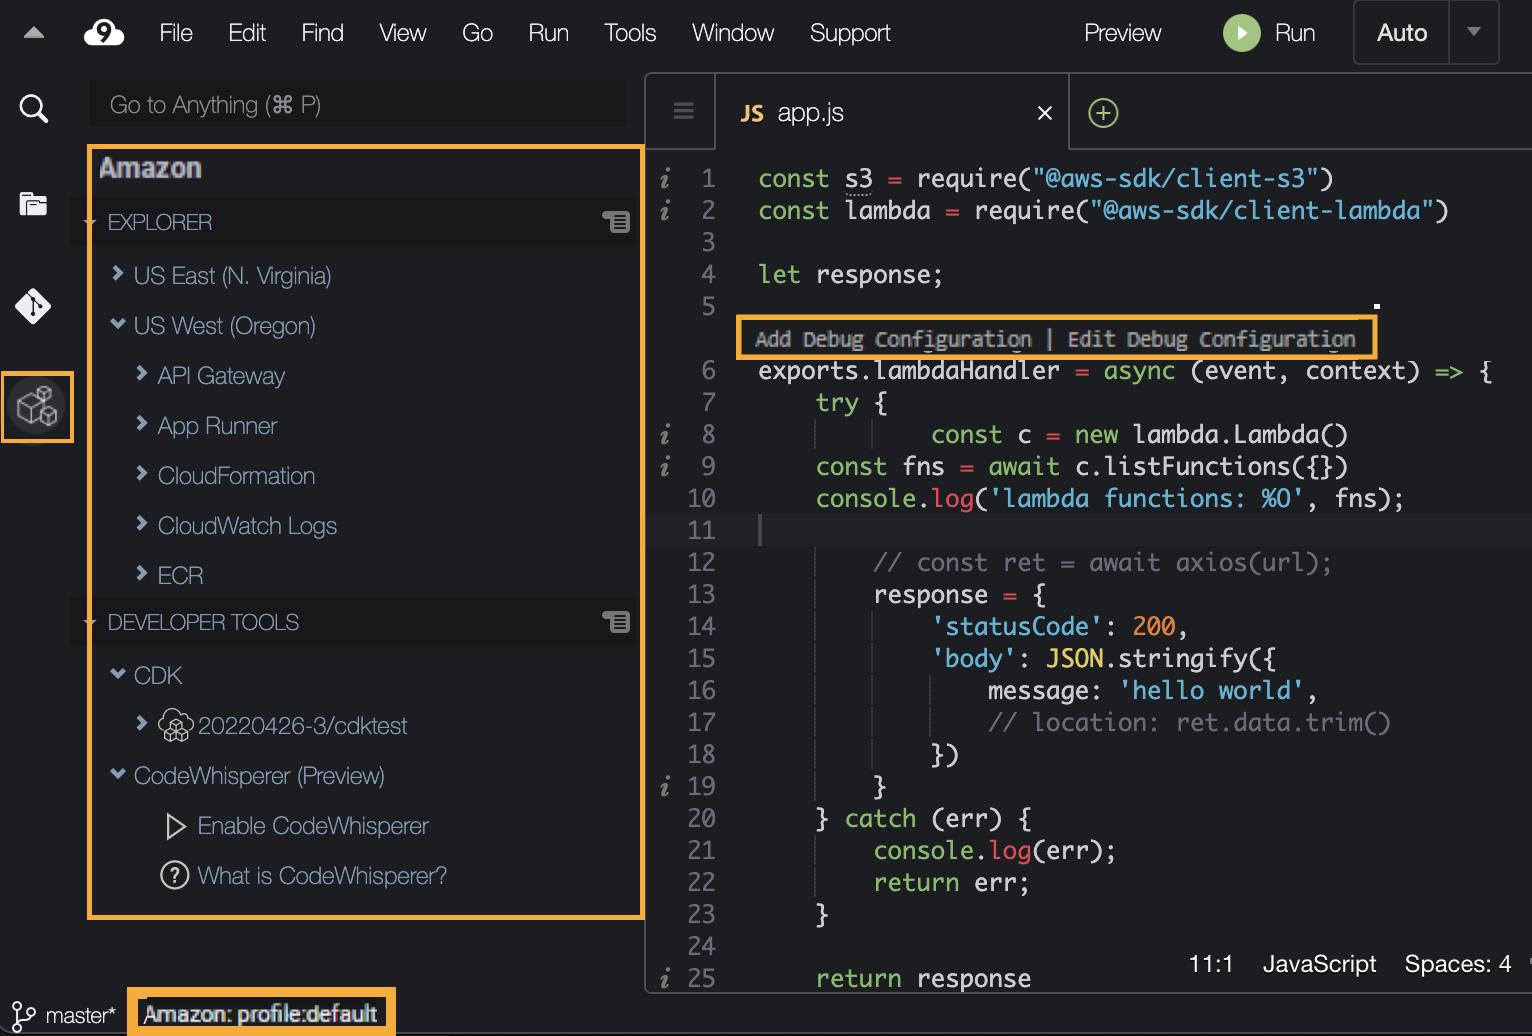Open the Edit menu
This screenshot has width=1532, height=1036.
coord(247,33)
